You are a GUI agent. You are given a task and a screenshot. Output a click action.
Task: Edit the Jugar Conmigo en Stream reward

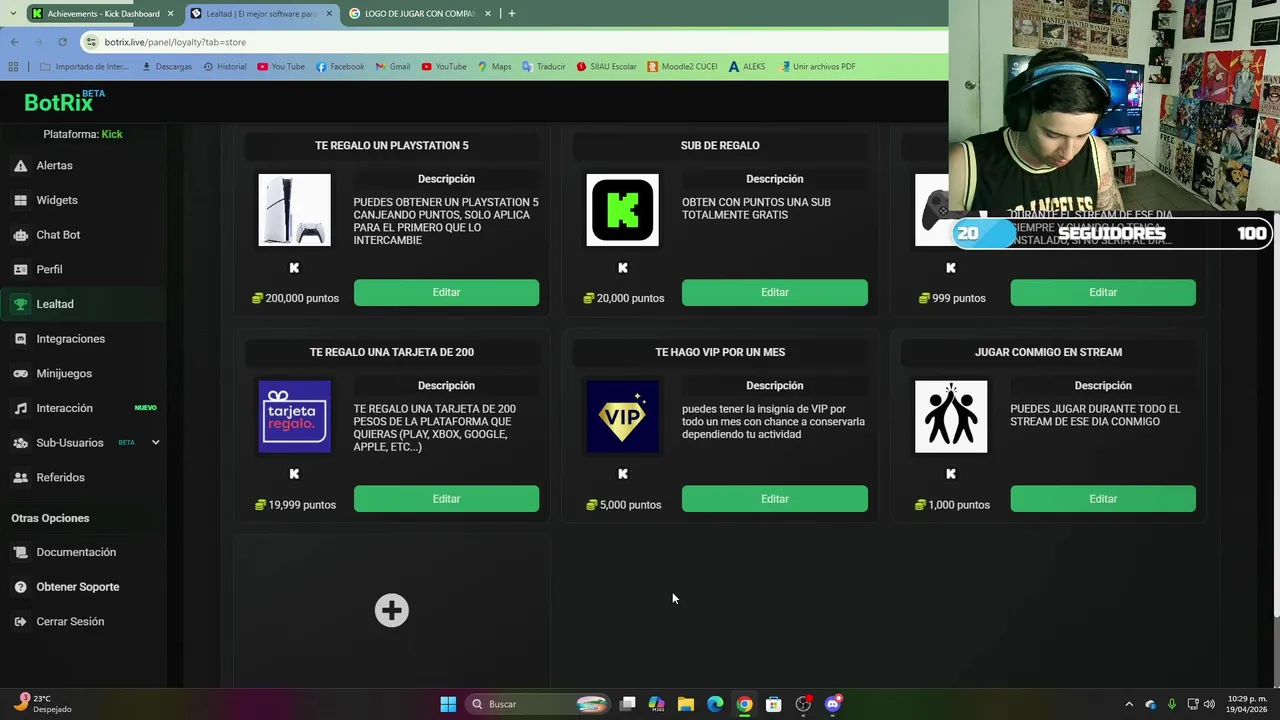coord(1103,499)
